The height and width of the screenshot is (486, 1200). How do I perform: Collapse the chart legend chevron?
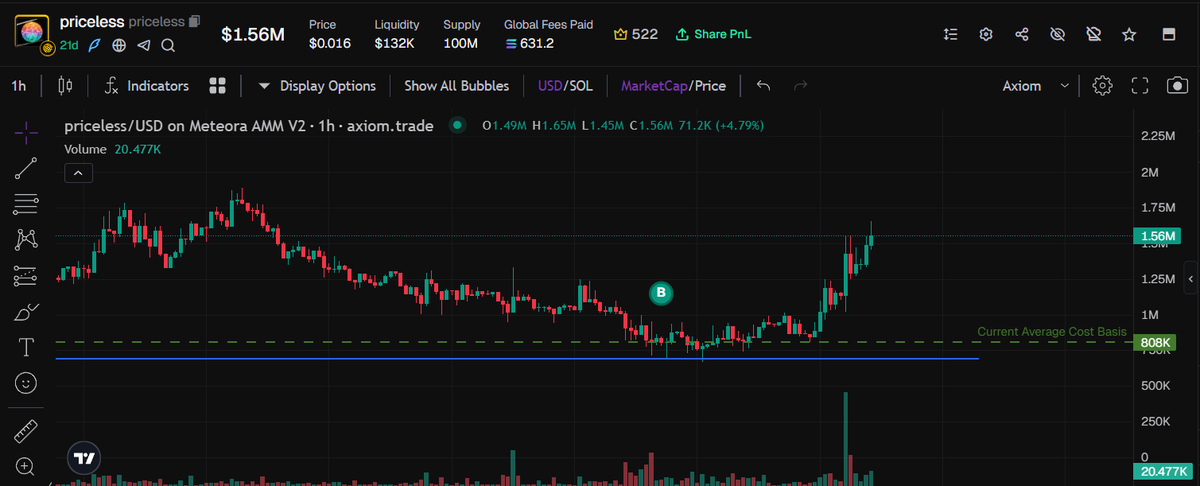pyautogui.click(x=78, y=173)
